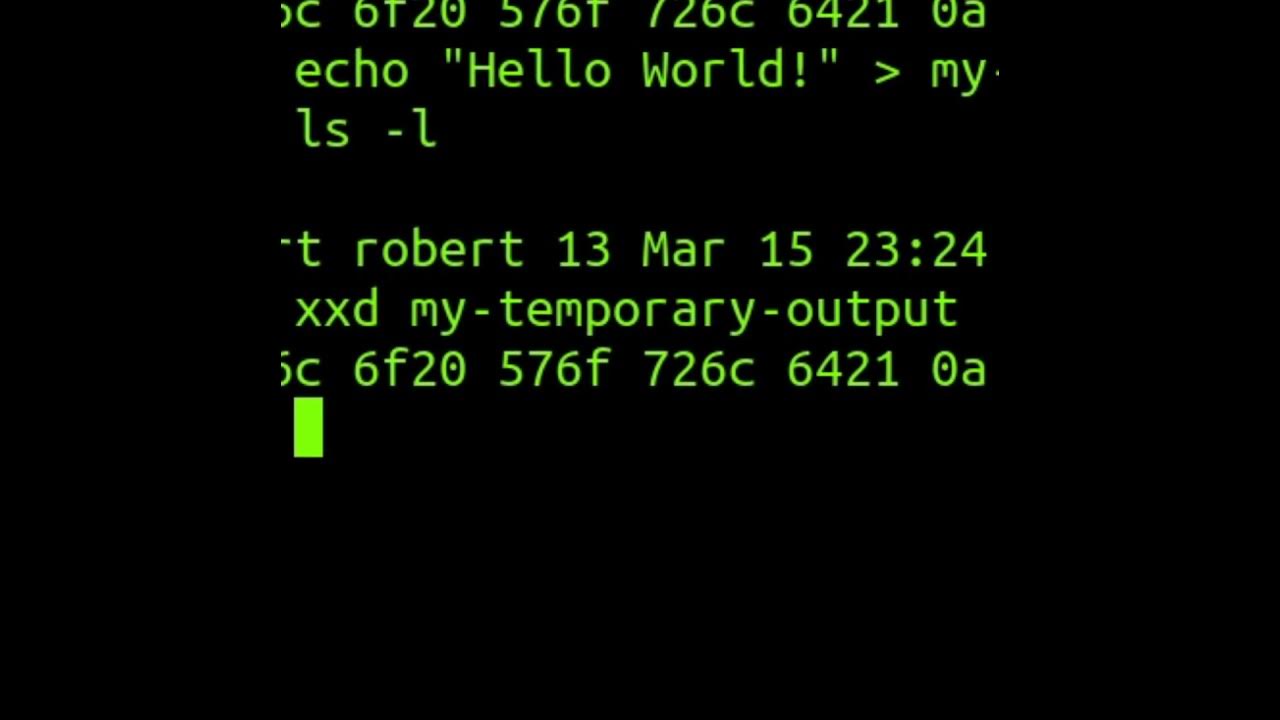Viewport: 1280px width, 720px height.
Task: Click the month "Mar" in the listing
Action: pyautogui.click(x=684, y=250)
